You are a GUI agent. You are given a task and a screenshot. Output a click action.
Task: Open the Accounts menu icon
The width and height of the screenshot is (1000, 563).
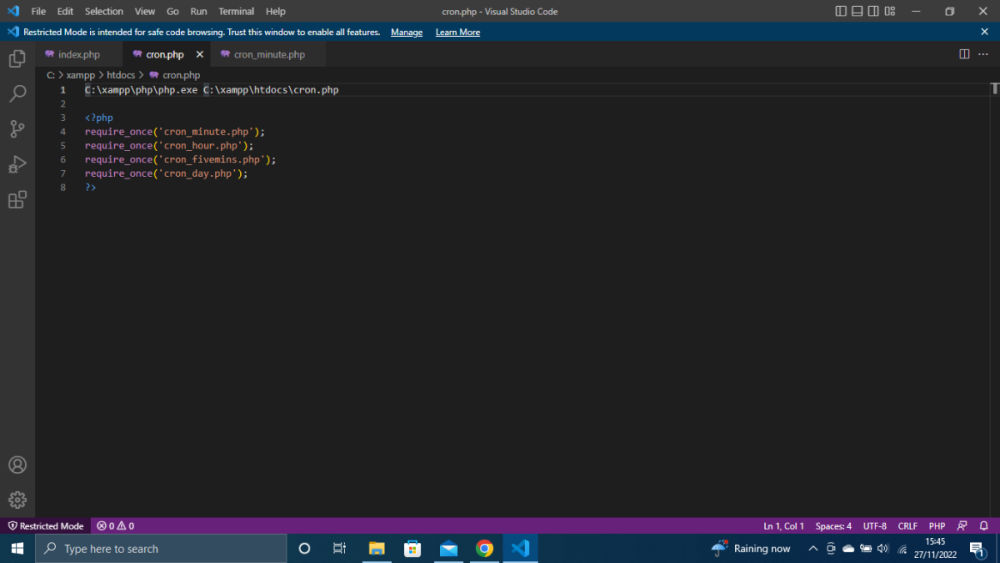17,465
